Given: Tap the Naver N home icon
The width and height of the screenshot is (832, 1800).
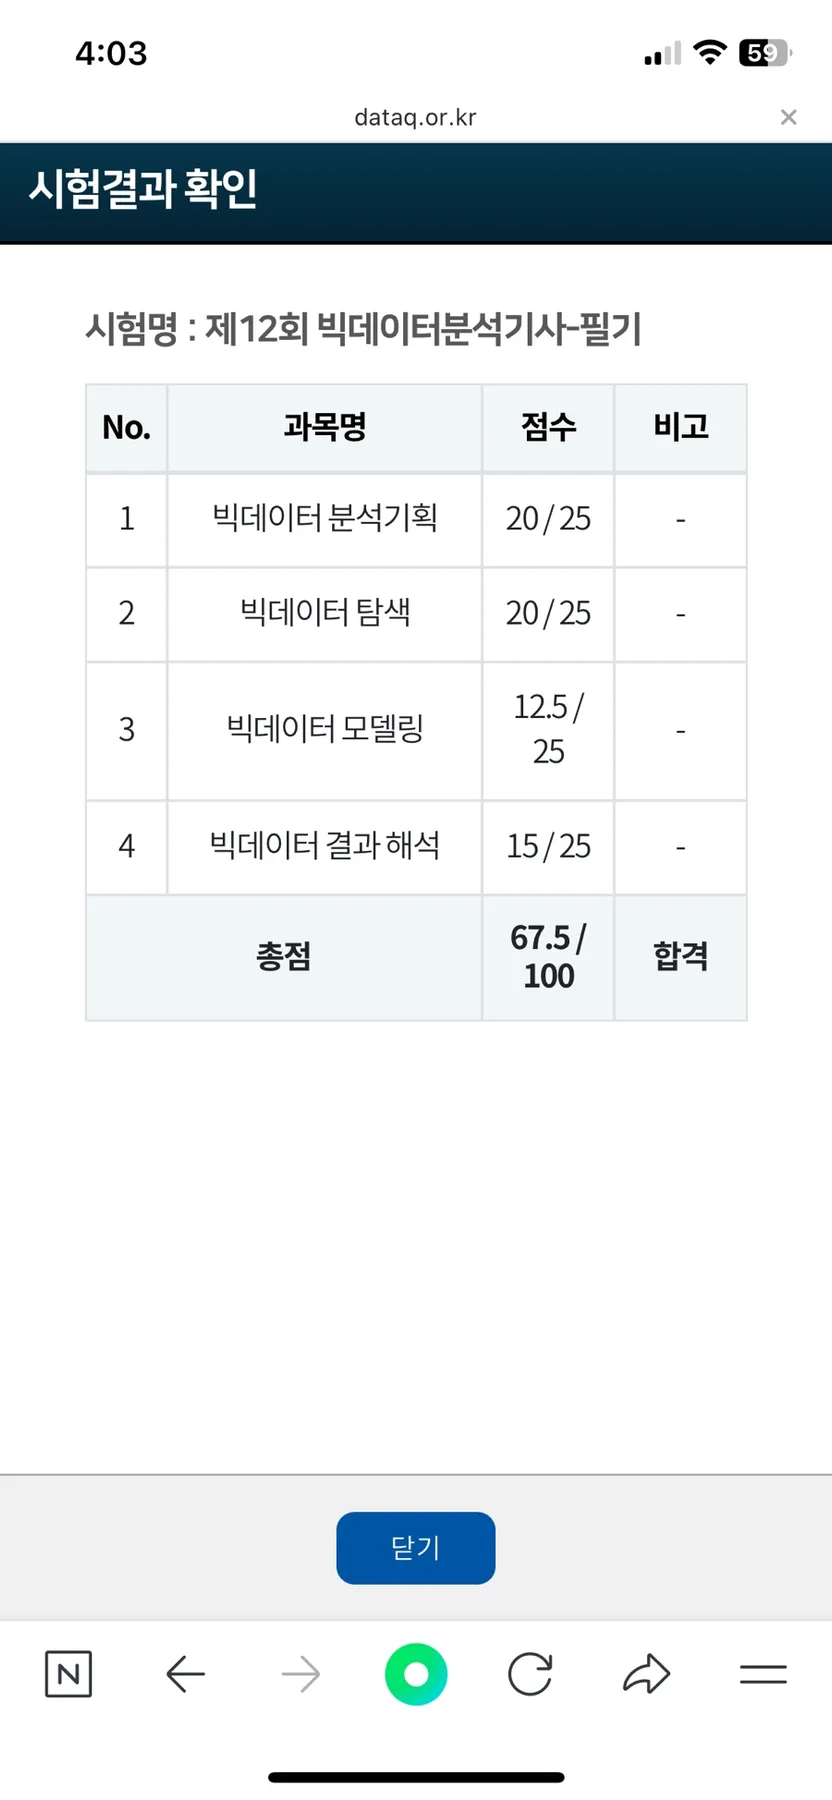Looking at the screenshot, I should click(69, 1673).
